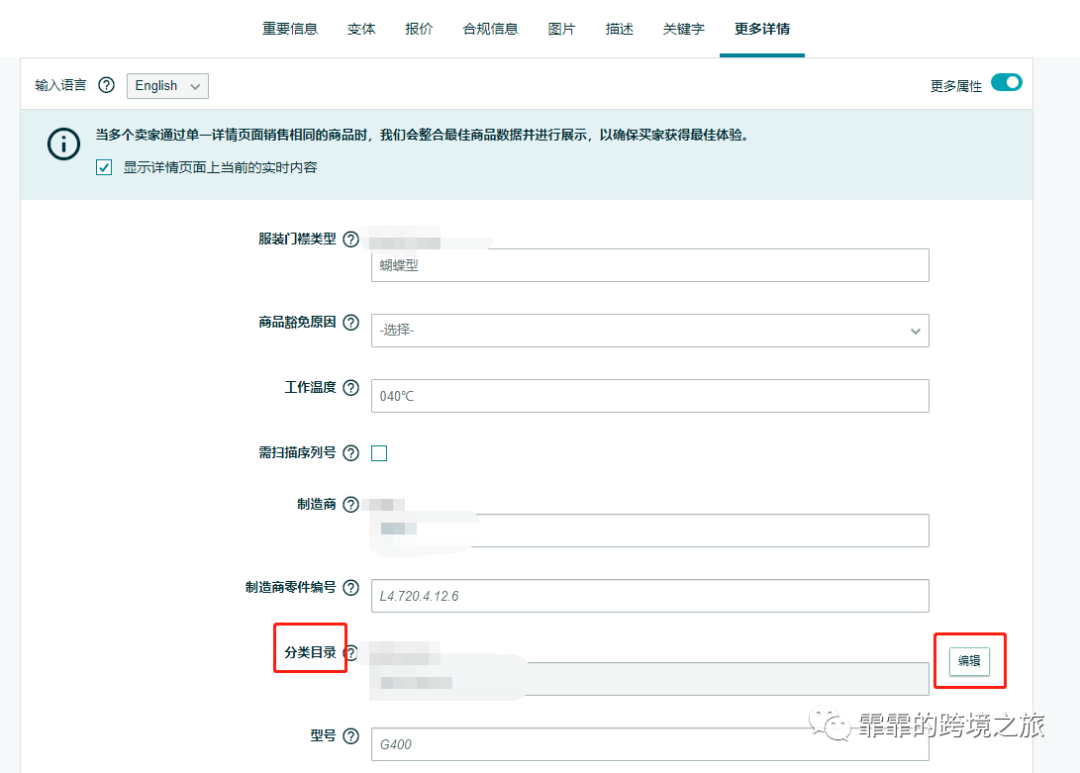Click the 编辑 button next to 分类目录

[x=968, y=661]
